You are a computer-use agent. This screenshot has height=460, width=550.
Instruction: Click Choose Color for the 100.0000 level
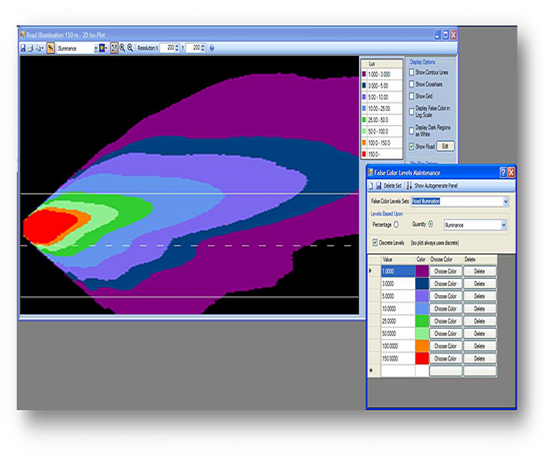tap(445, 346)
